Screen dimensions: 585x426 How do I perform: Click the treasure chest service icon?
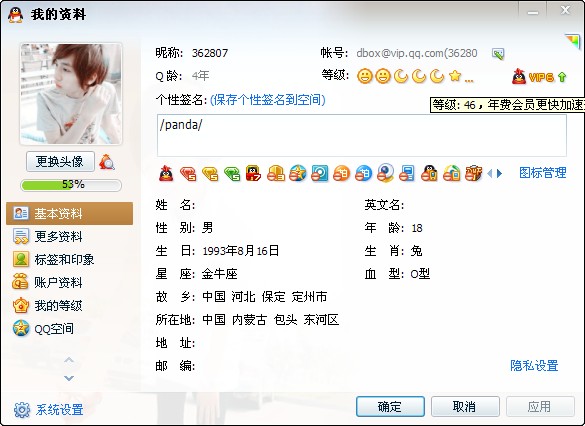tap(473, 173)
